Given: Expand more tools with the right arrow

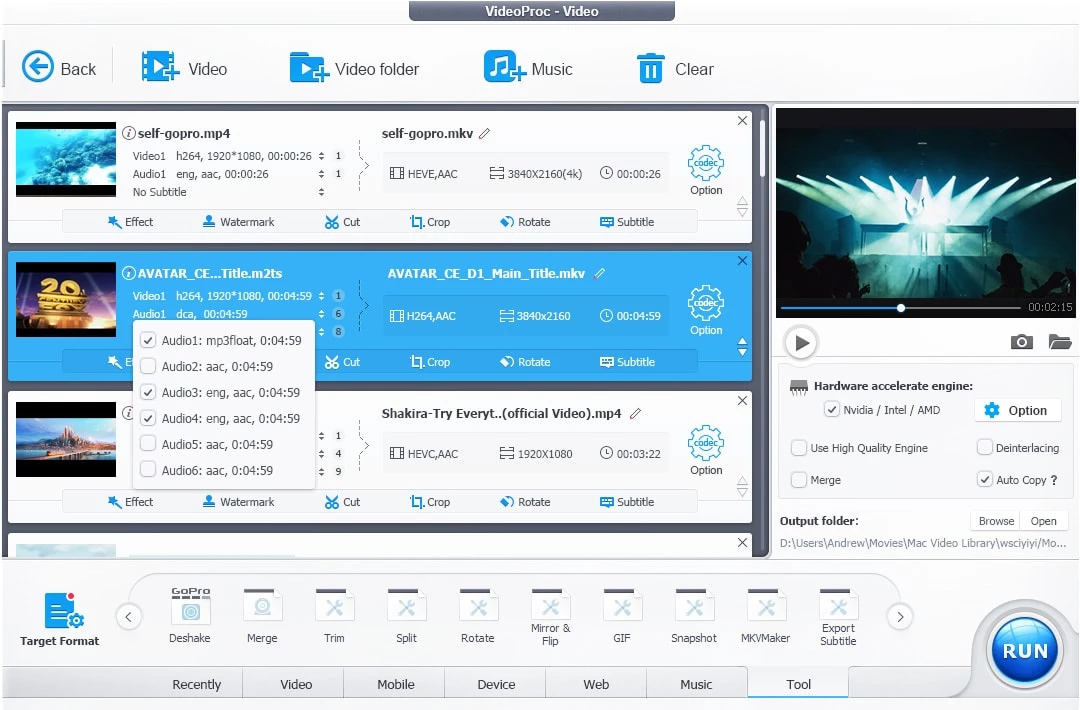Looking at the screenshot, I should pyautogui.click(x=899, y=616).
